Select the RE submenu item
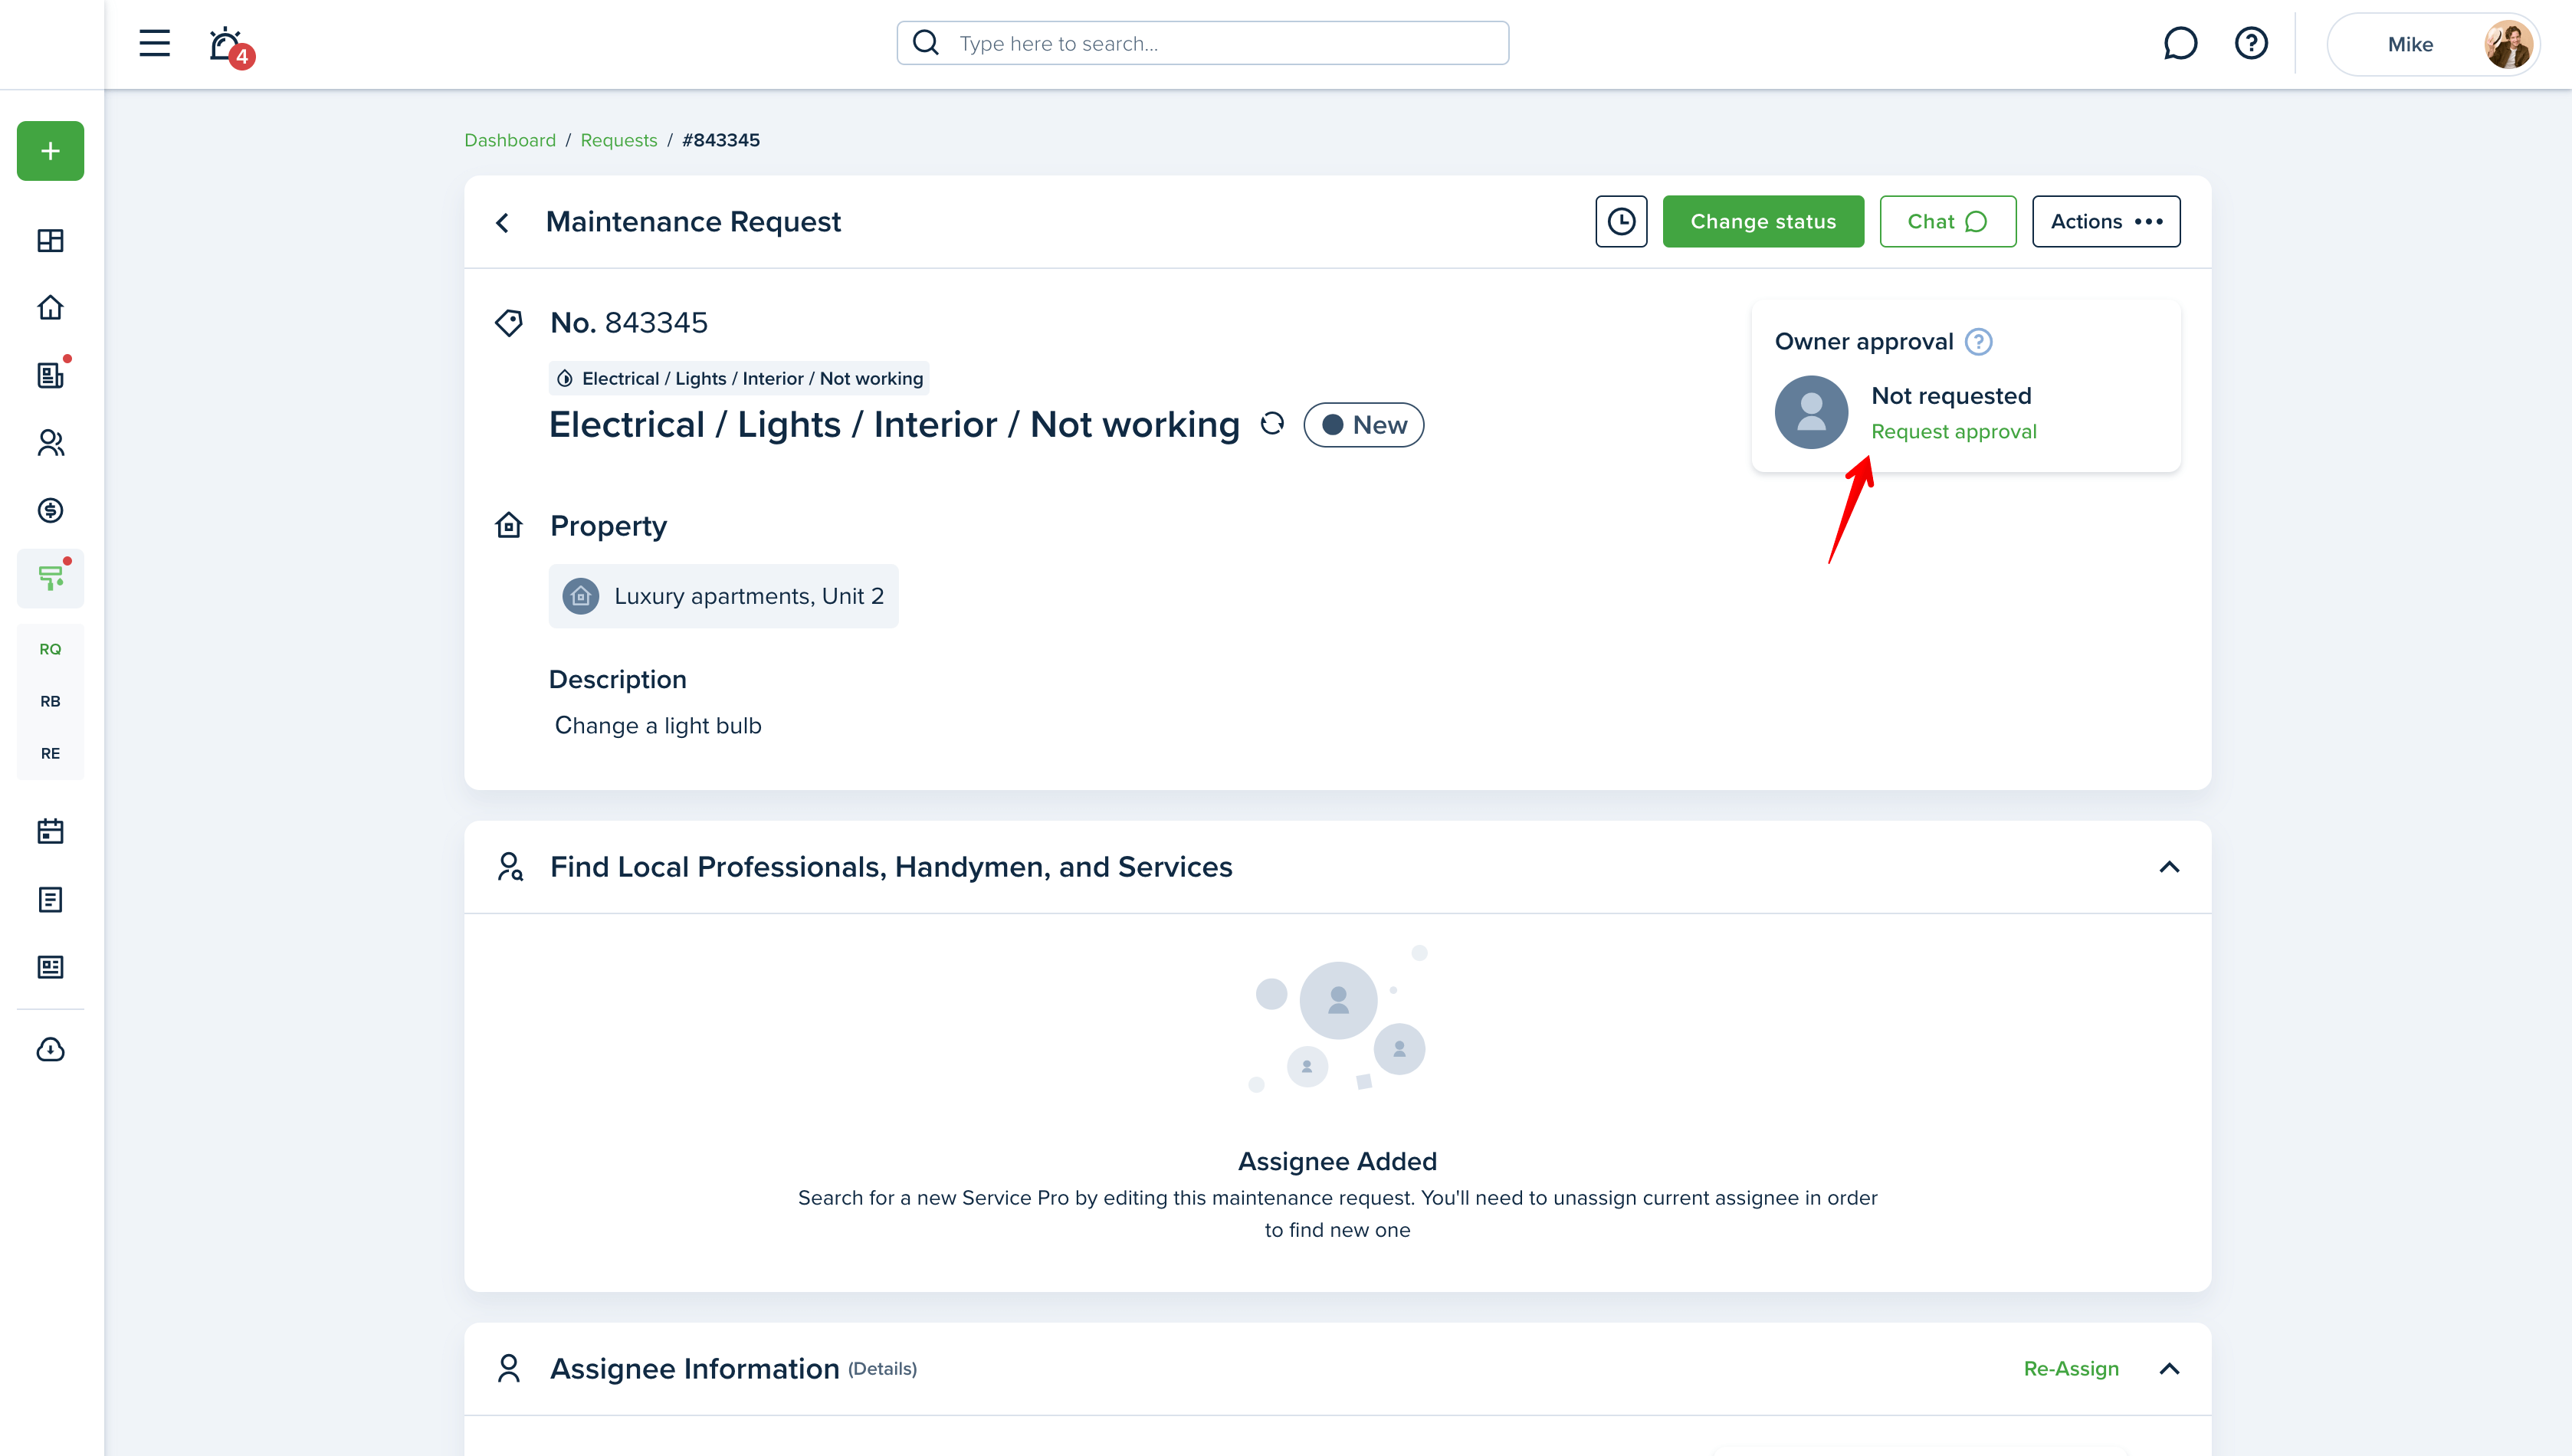The height and width of the screenshot is (1456, 2572). (50, 753)
